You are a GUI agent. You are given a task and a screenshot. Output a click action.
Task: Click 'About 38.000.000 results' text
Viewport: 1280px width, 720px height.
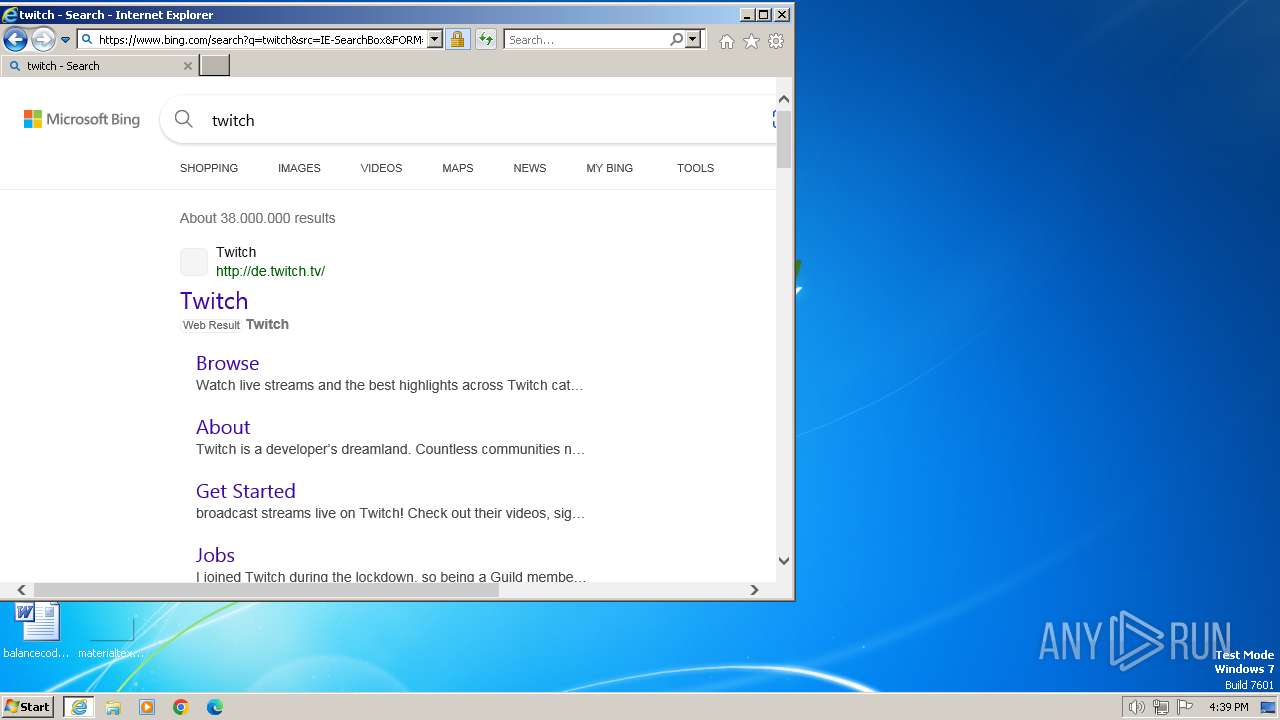[258, 218]
